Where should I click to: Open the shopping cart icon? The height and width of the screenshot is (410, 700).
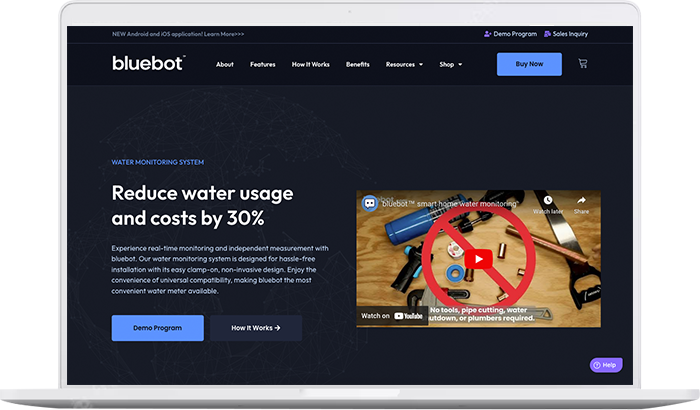pyautogui.click(x=583, y=63)
